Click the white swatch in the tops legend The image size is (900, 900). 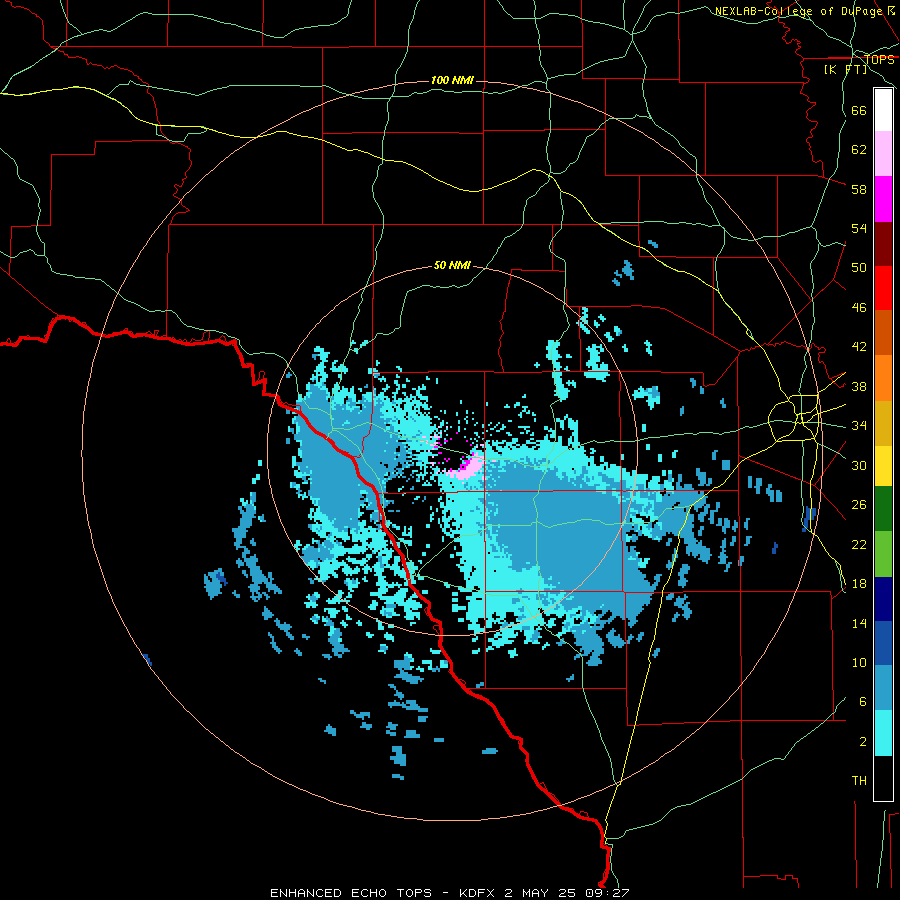tap(883, 110)
